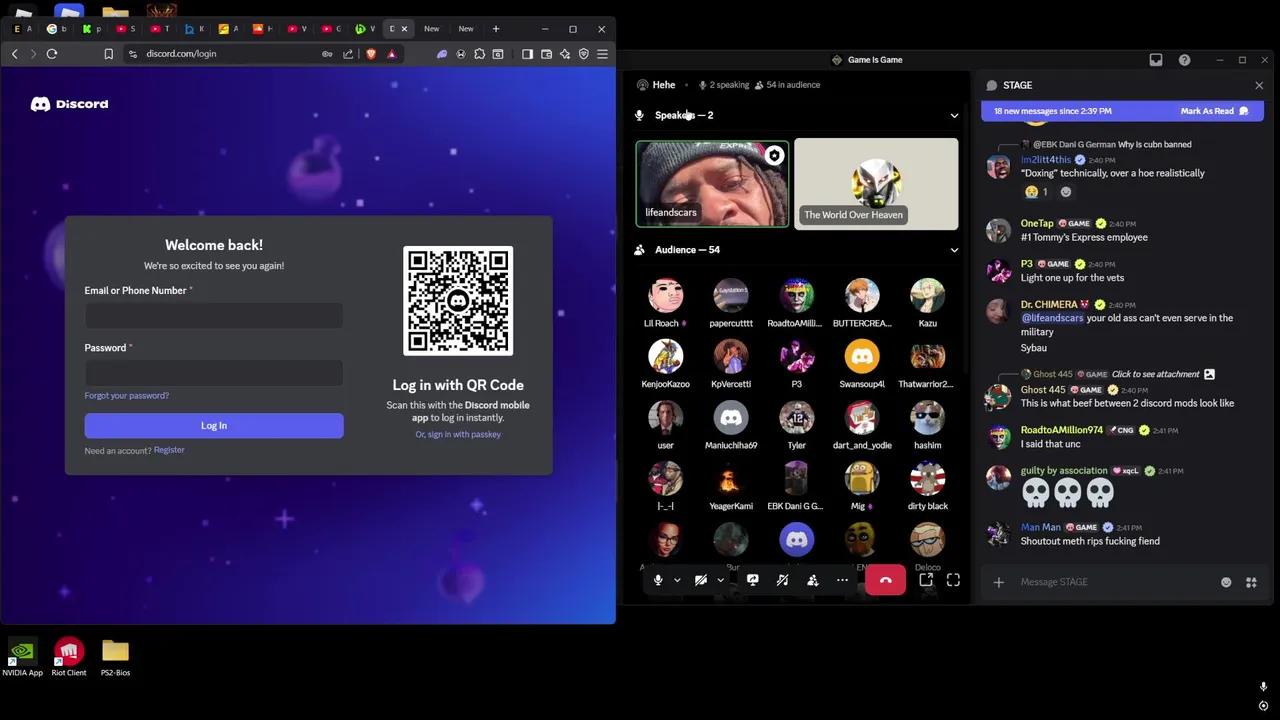Image resolution: width=1280 pixels, height=720 pixels.
Task: Click the Forgot your password link
Action: click(x=127, y=396)
